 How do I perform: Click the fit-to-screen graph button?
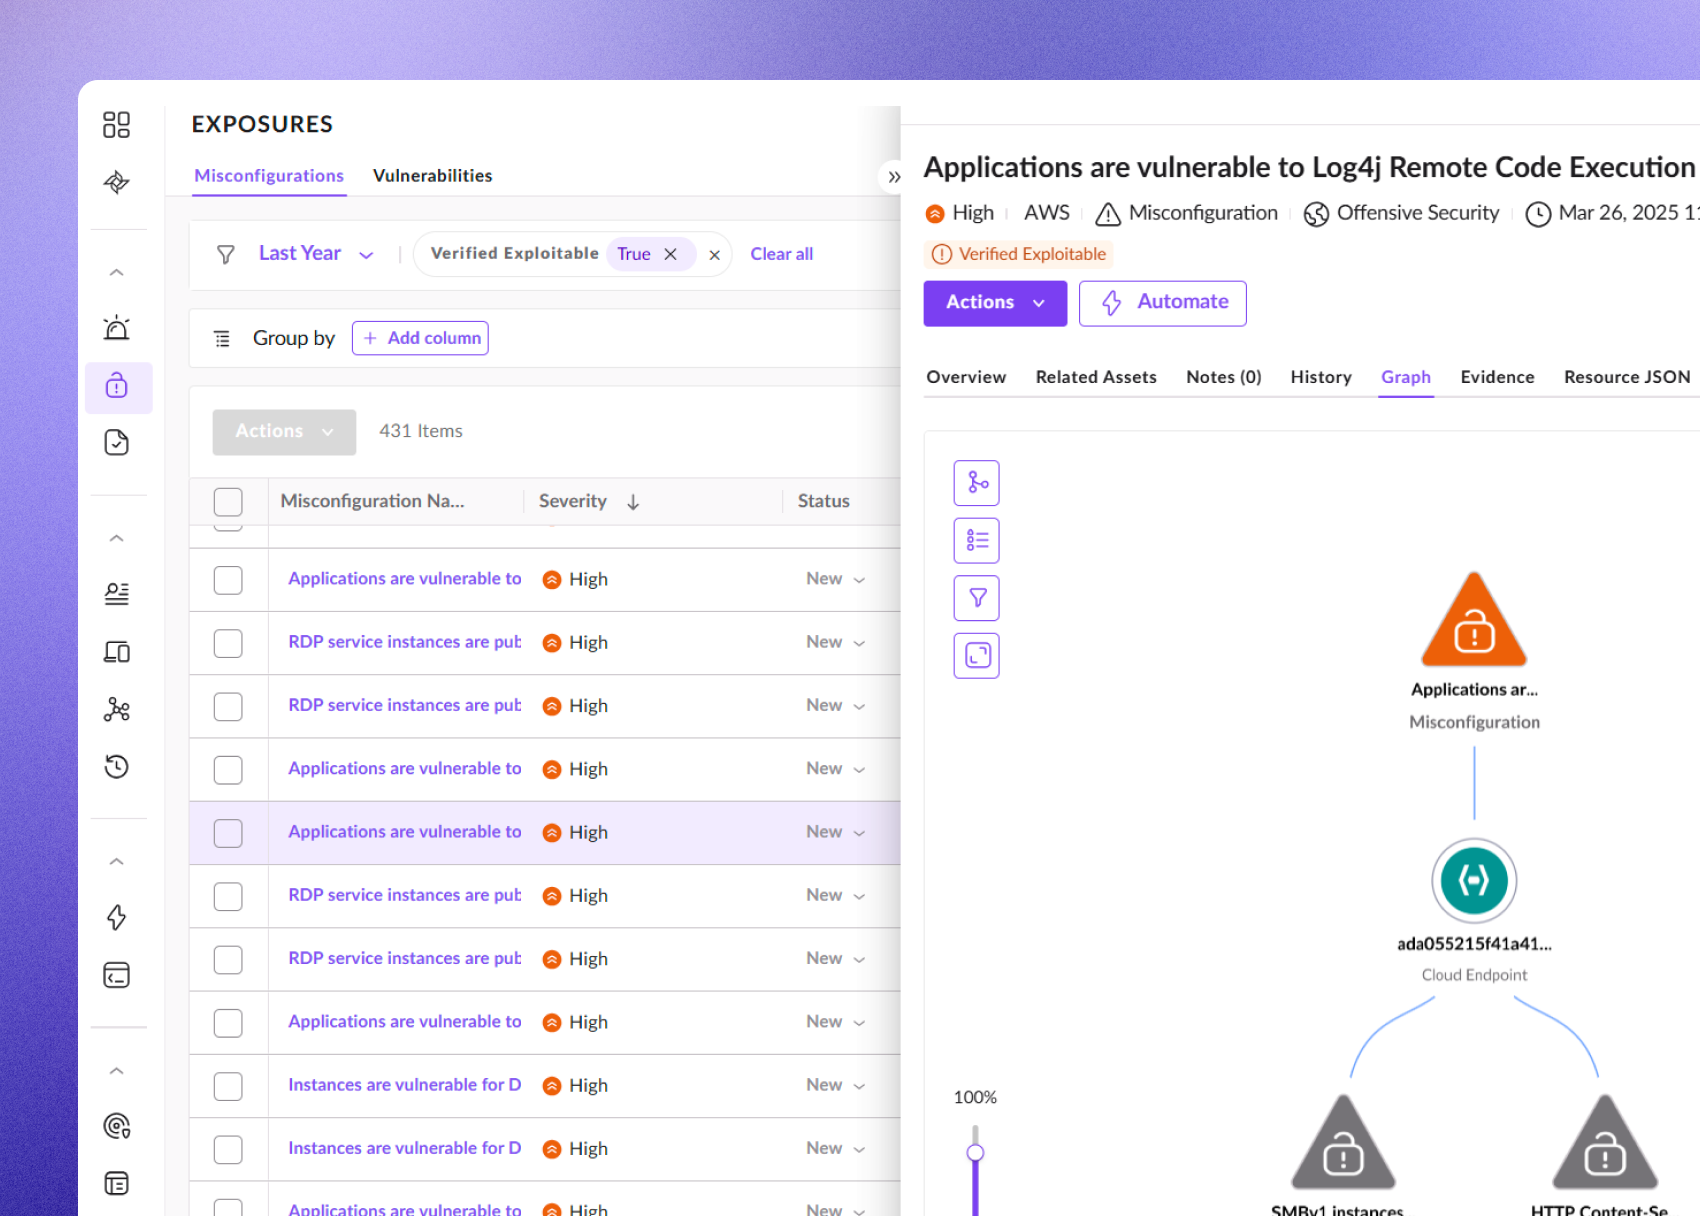977,656
